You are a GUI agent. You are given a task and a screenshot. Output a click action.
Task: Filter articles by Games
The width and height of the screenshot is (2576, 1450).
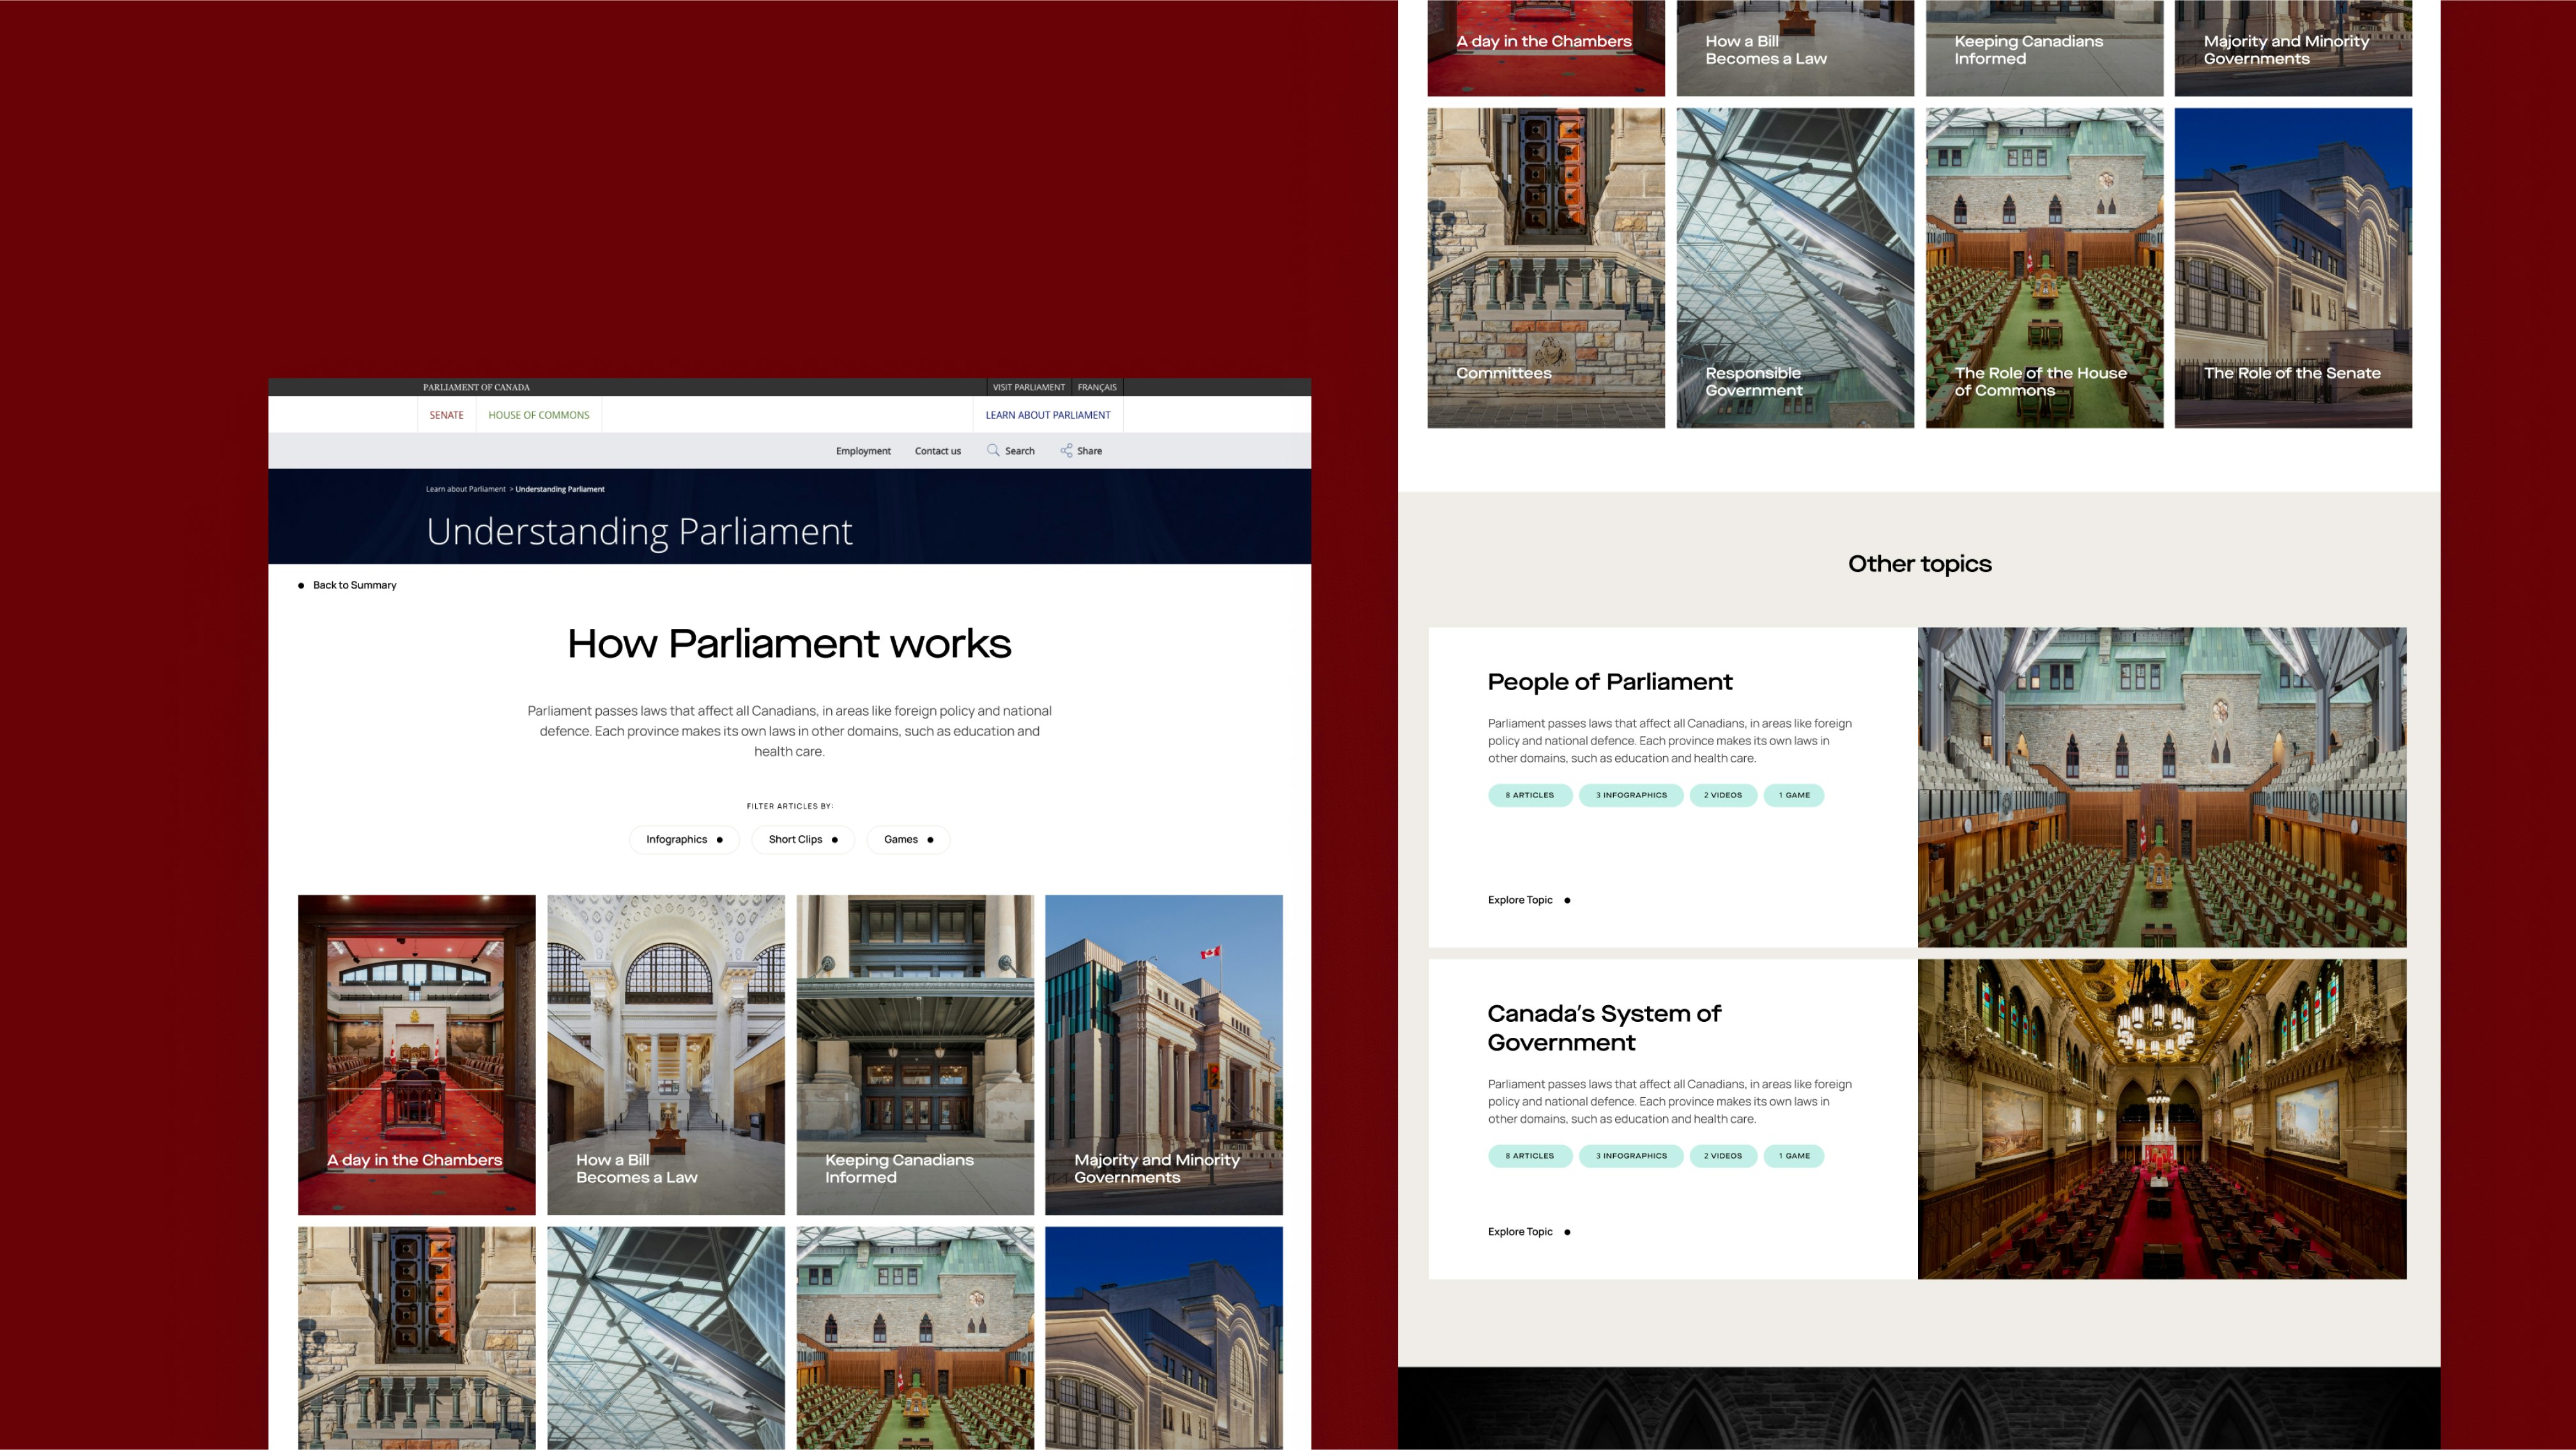[908, 839]
